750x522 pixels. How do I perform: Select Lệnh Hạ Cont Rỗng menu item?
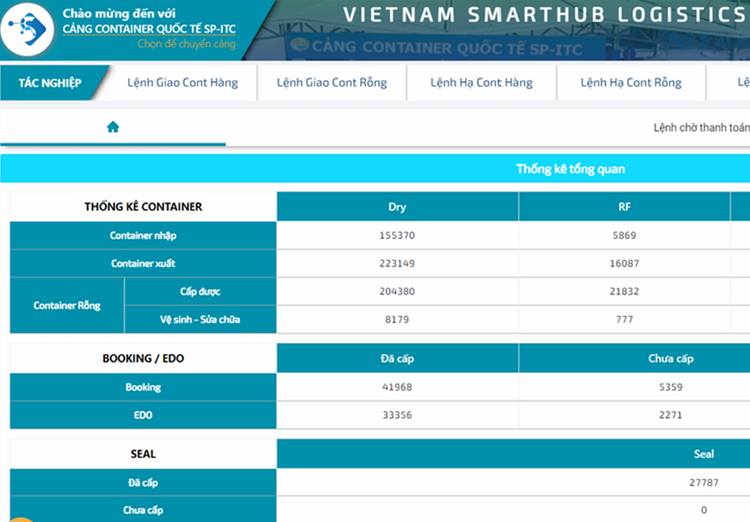point(631,83)
